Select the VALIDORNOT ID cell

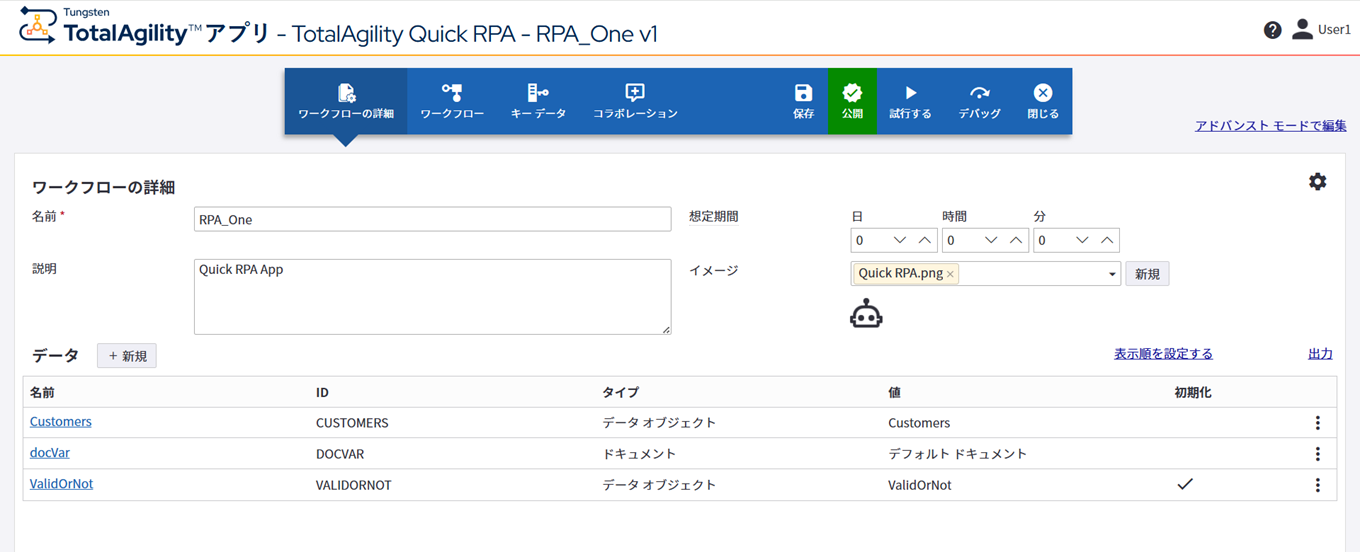(354, 485)
